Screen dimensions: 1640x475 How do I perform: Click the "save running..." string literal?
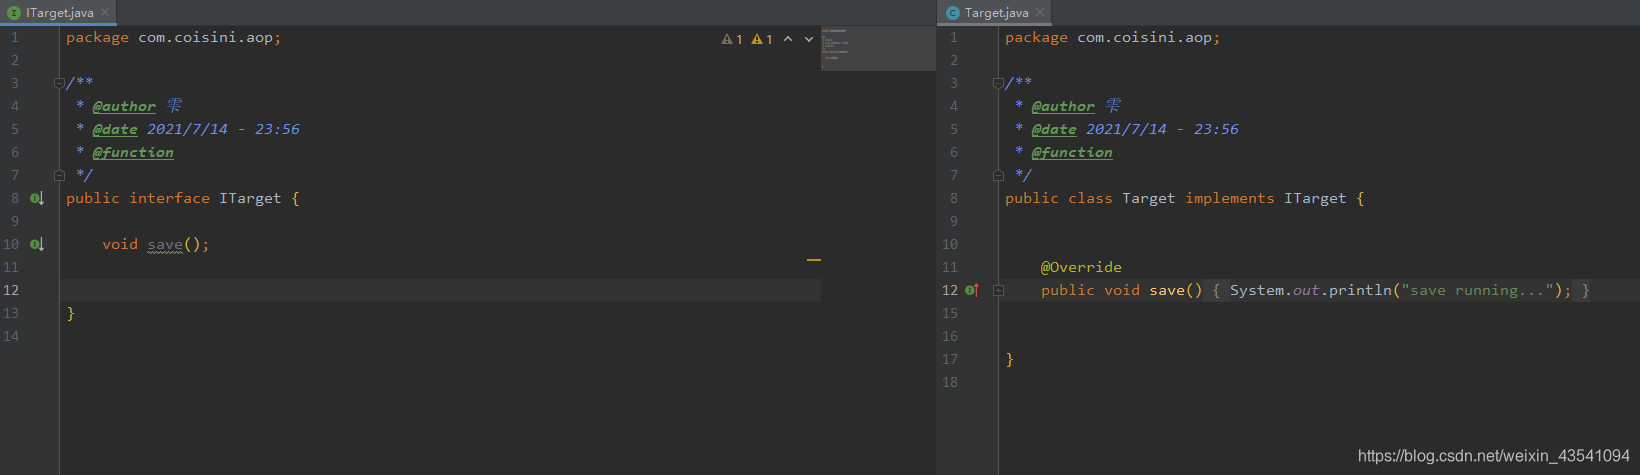[x=1478, y=291]
